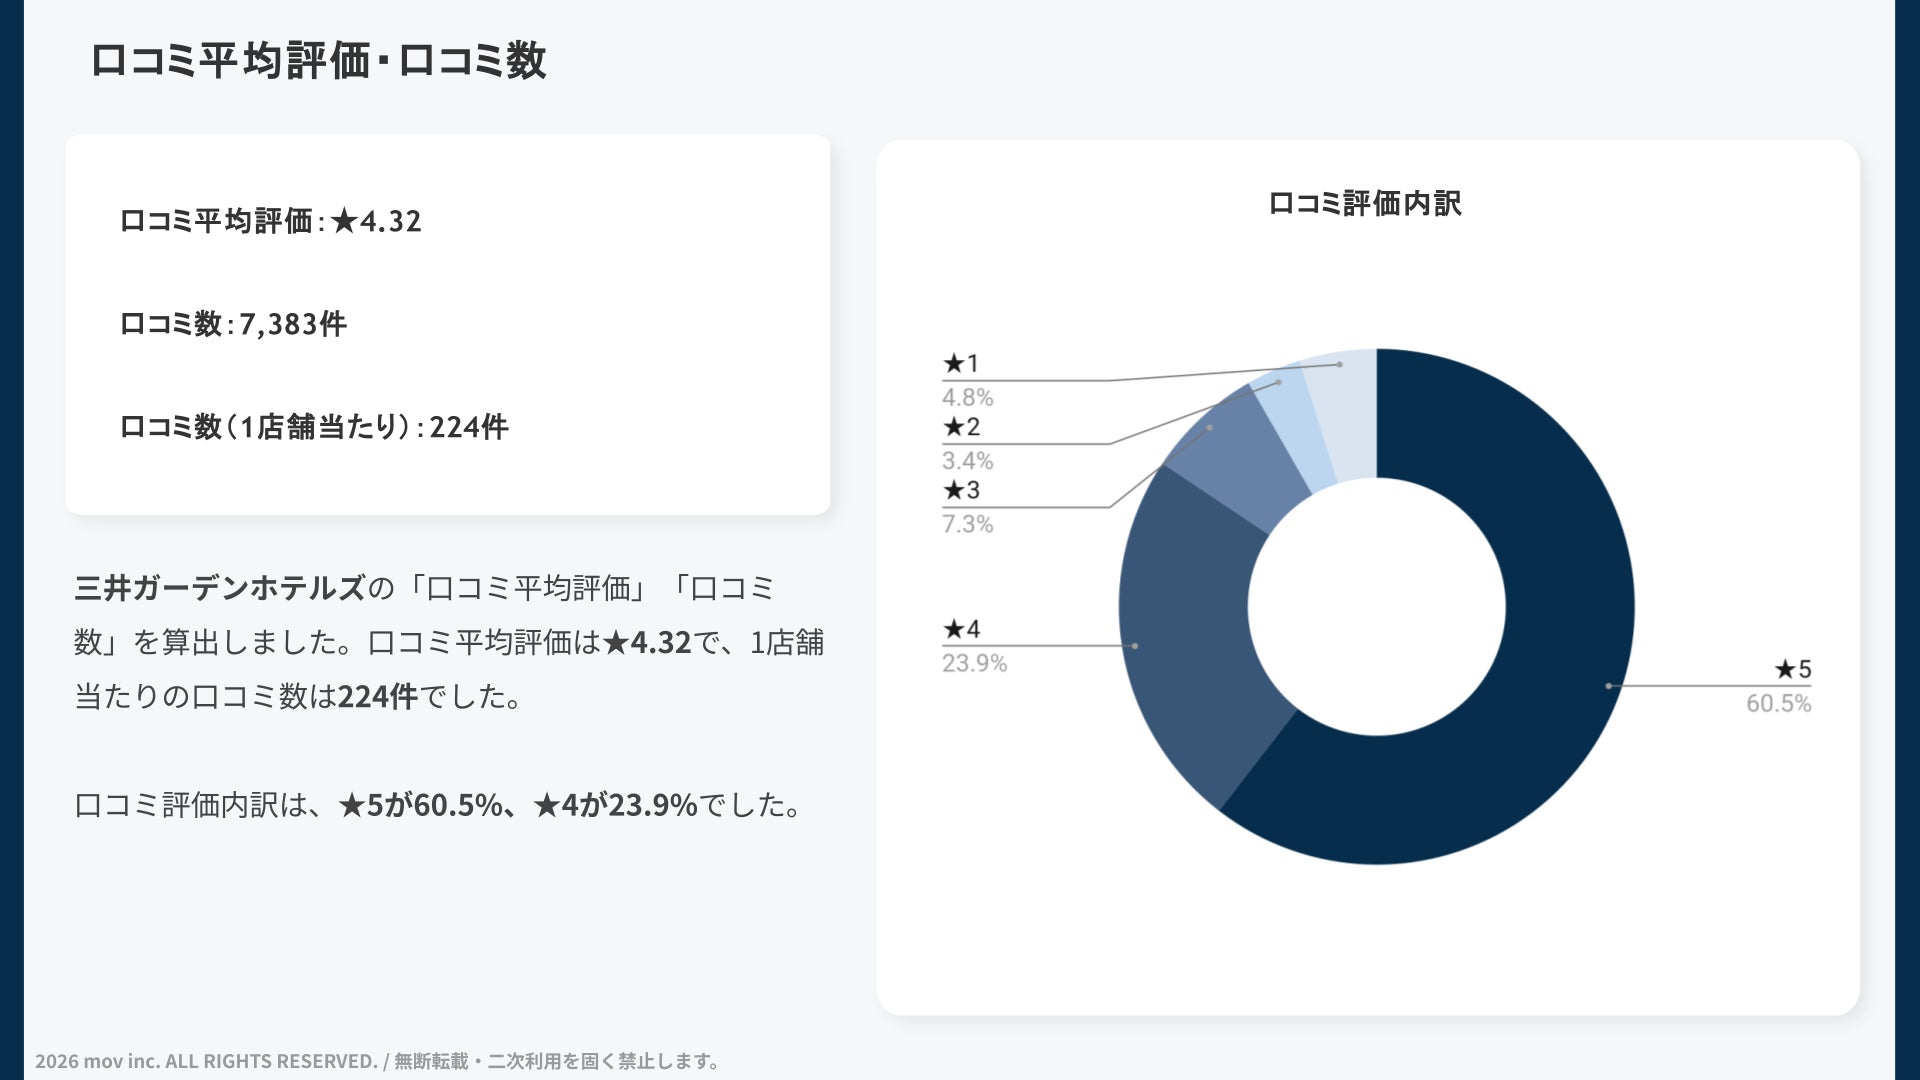Click the sentence starting 口コミ評価内訳は
Viewport: 1920px width, 1080px height.
click(x=437, y=805)
